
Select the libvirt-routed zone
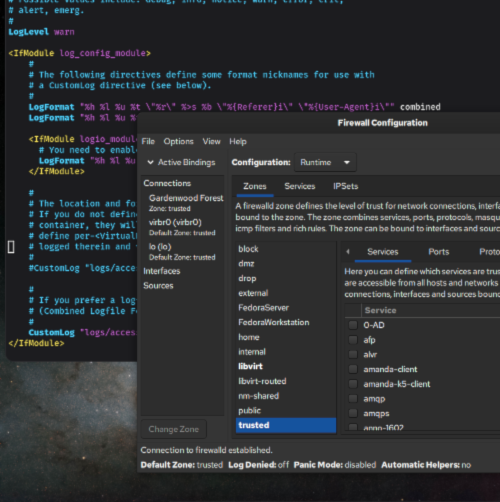tap(286, 381)
